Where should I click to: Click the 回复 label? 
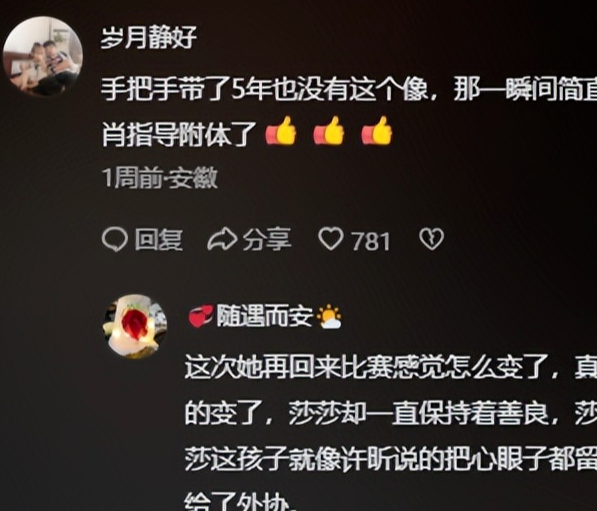coord(158,240)
